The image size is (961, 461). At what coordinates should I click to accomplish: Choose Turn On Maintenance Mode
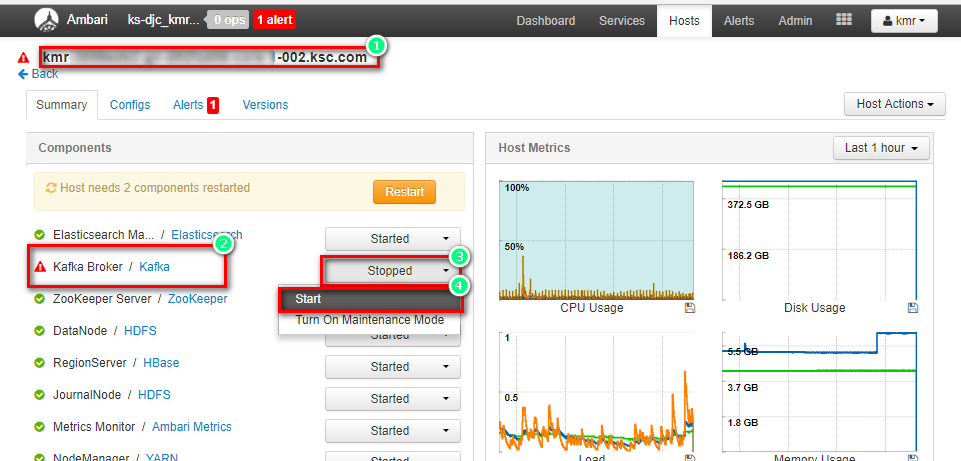[x=369, y=320]
